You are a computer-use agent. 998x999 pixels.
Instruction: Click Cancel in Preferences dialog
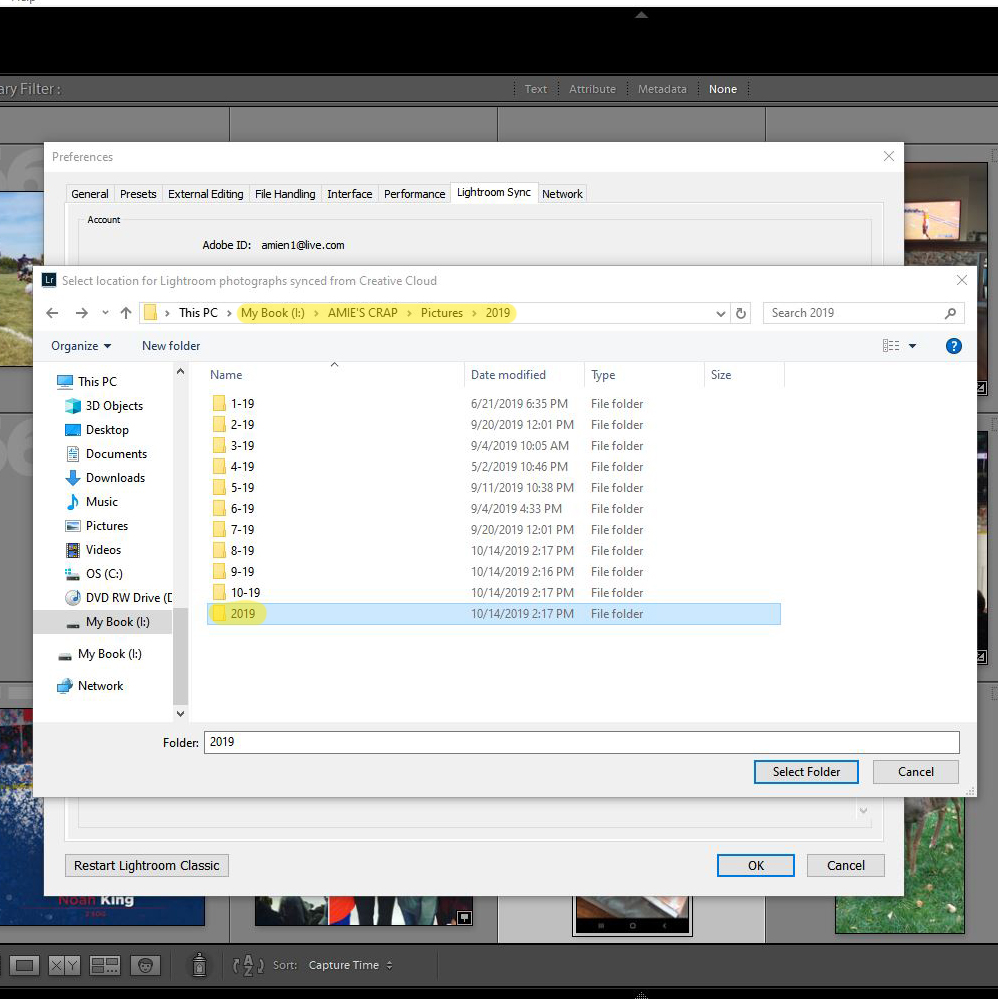pos(846,865)
